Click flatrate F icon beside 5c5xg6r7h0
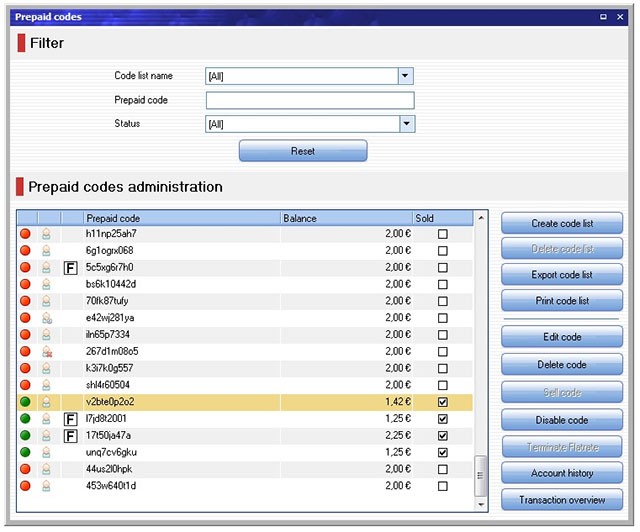 (71, 268)
